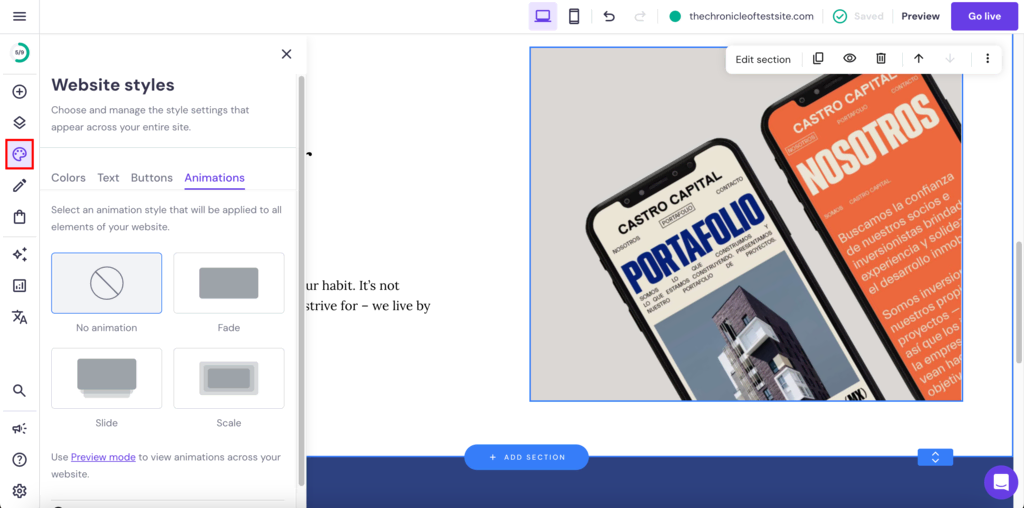Choose the Fade animation thumbnail
The height and width of the screenshot is (508, 1024).
coord(228,283)
